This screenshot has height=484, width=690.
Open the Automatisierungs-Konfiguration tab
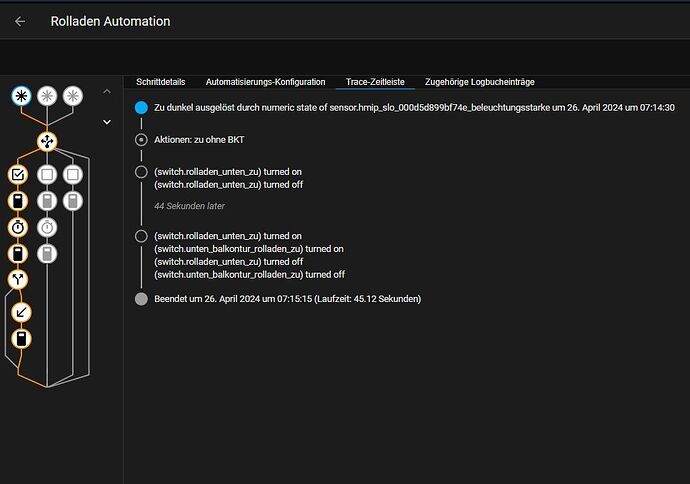(x=265, y=82)
